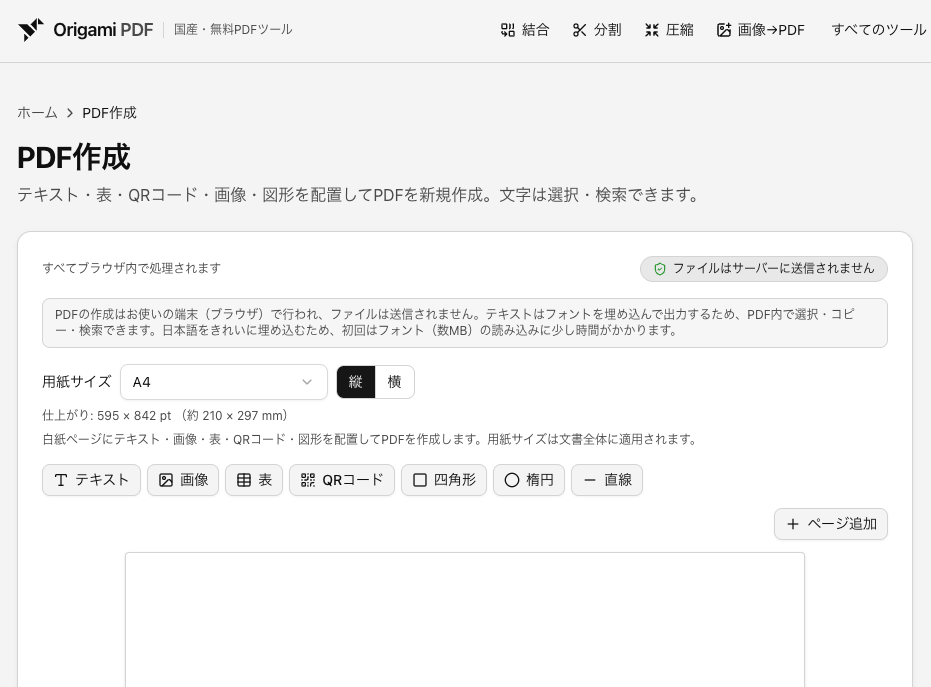Click the 仕上がり 595 × 842 pt text

(x=165, y=416)
